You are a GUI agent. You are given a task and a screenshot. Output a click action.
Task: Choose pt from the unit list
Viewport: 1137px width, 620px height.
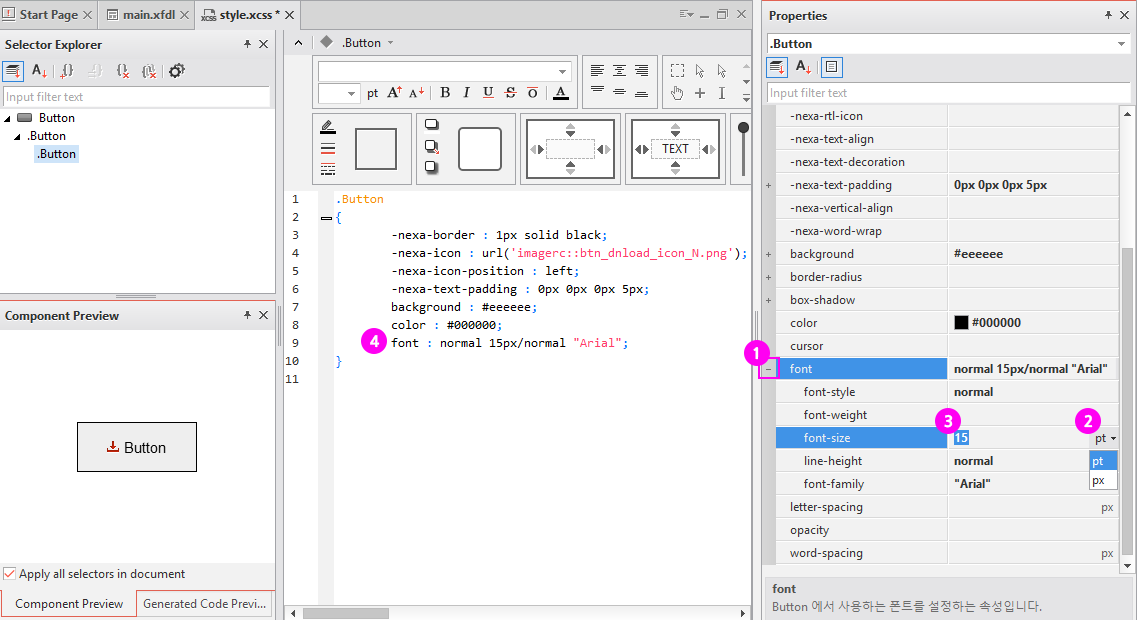click(1103, 460)
